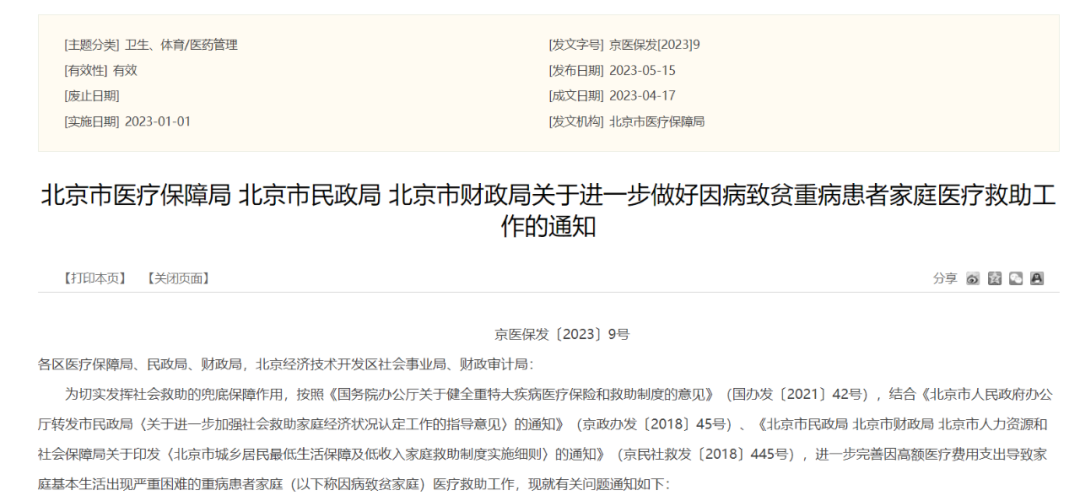Click the document number 京医保发[2023]9
Image resolution: width=1080 pixels, height=501 pixels.
[x=654, y=45]
